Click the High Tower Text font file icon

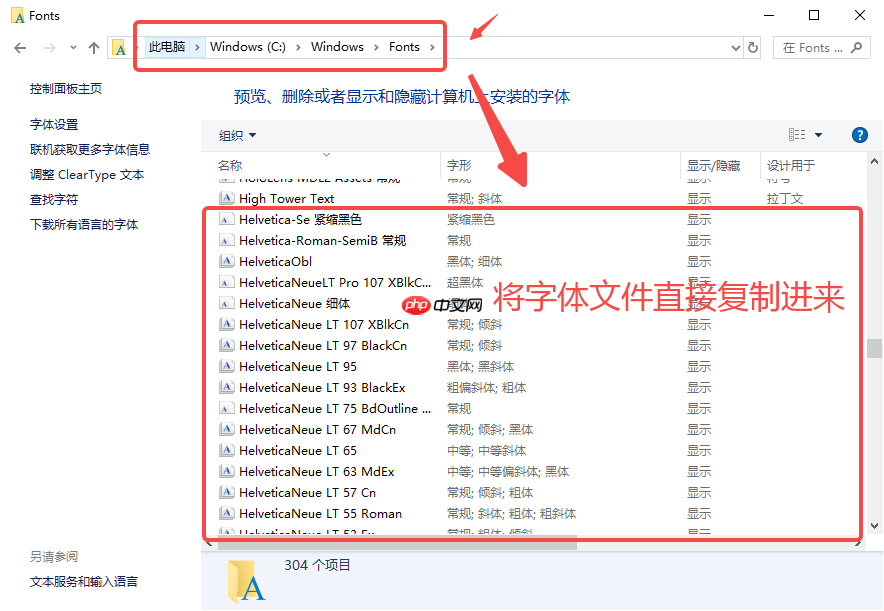tap(225, 198)
